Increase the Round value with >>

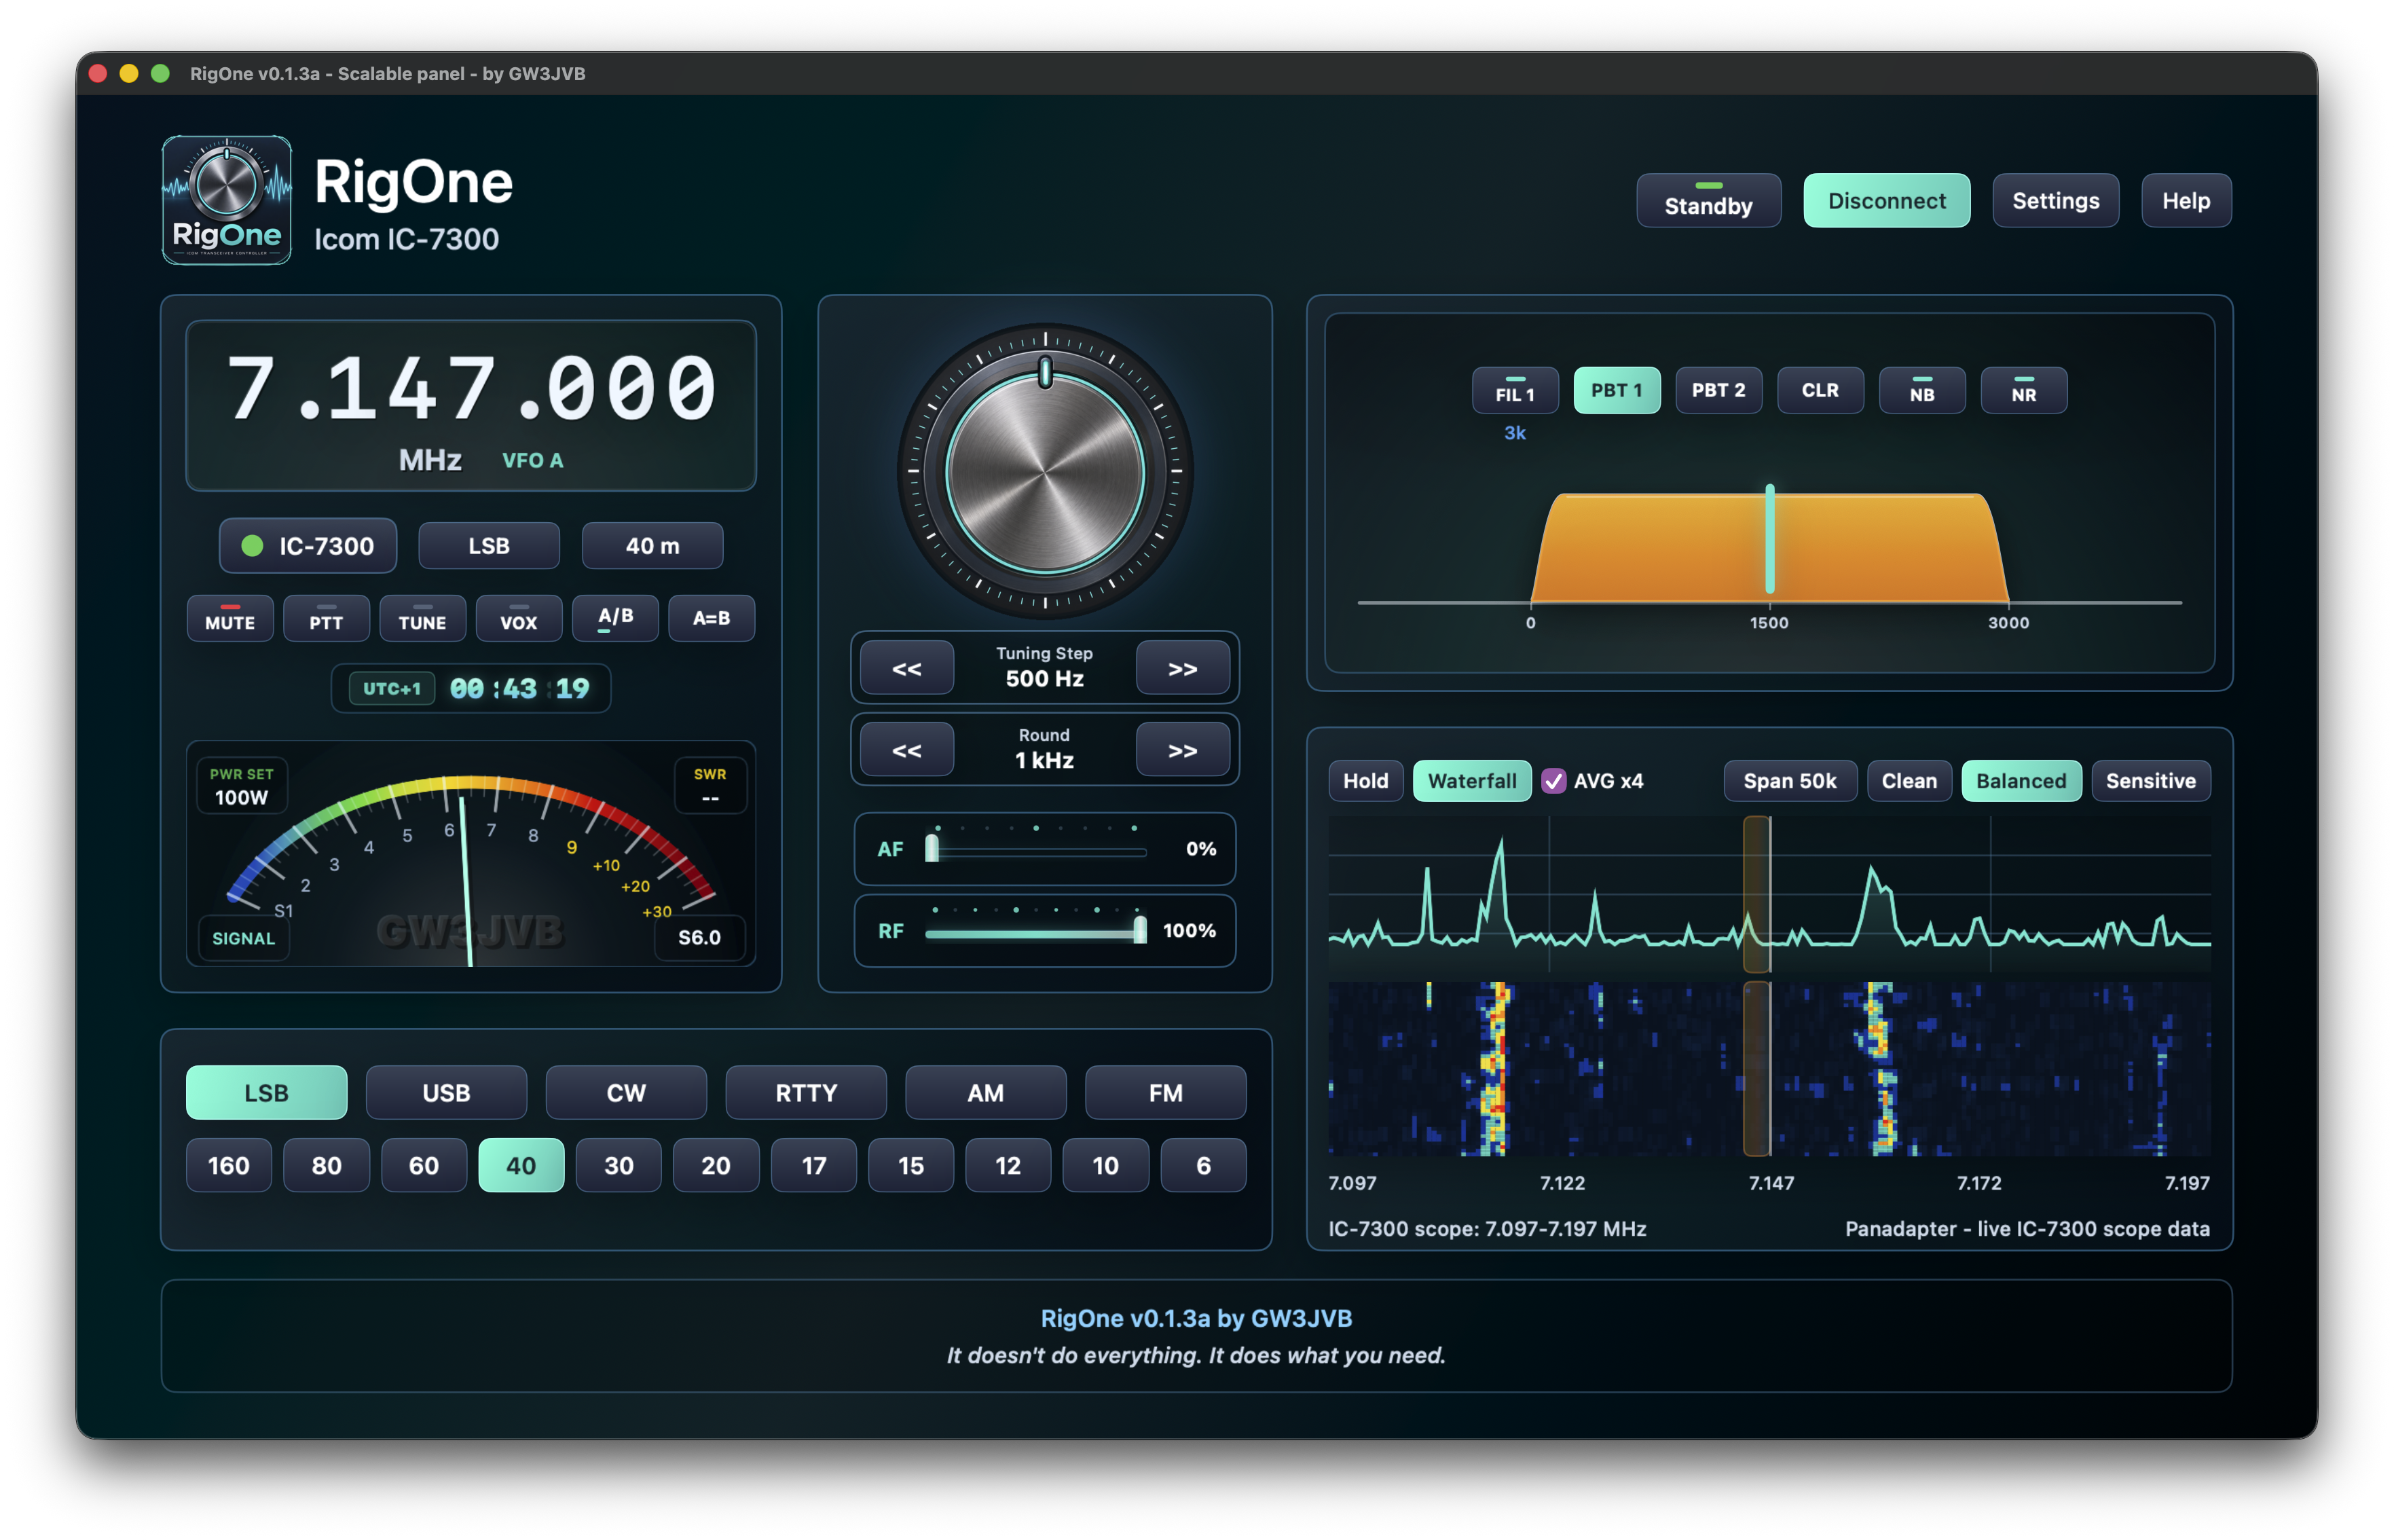click(1182, 750)
